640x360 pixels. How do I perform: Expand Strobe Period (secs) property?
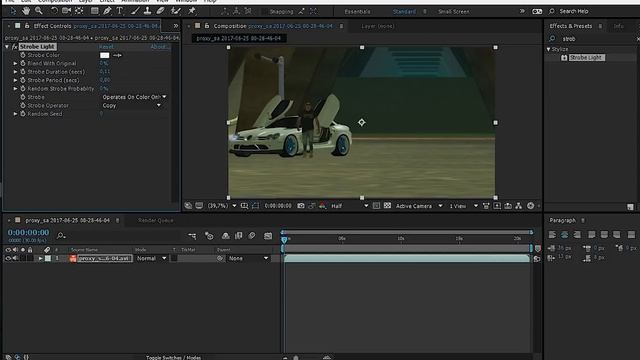pyautogui.click(x=16, y=80)
